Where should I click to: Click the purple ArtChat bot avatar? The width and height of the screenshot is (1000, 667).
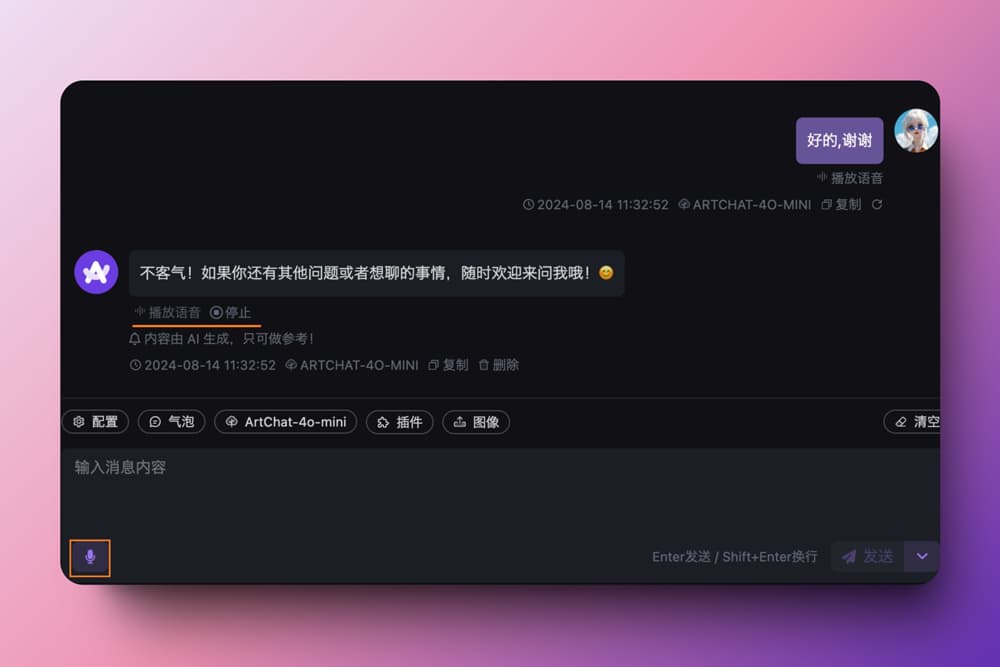point(96,272)
